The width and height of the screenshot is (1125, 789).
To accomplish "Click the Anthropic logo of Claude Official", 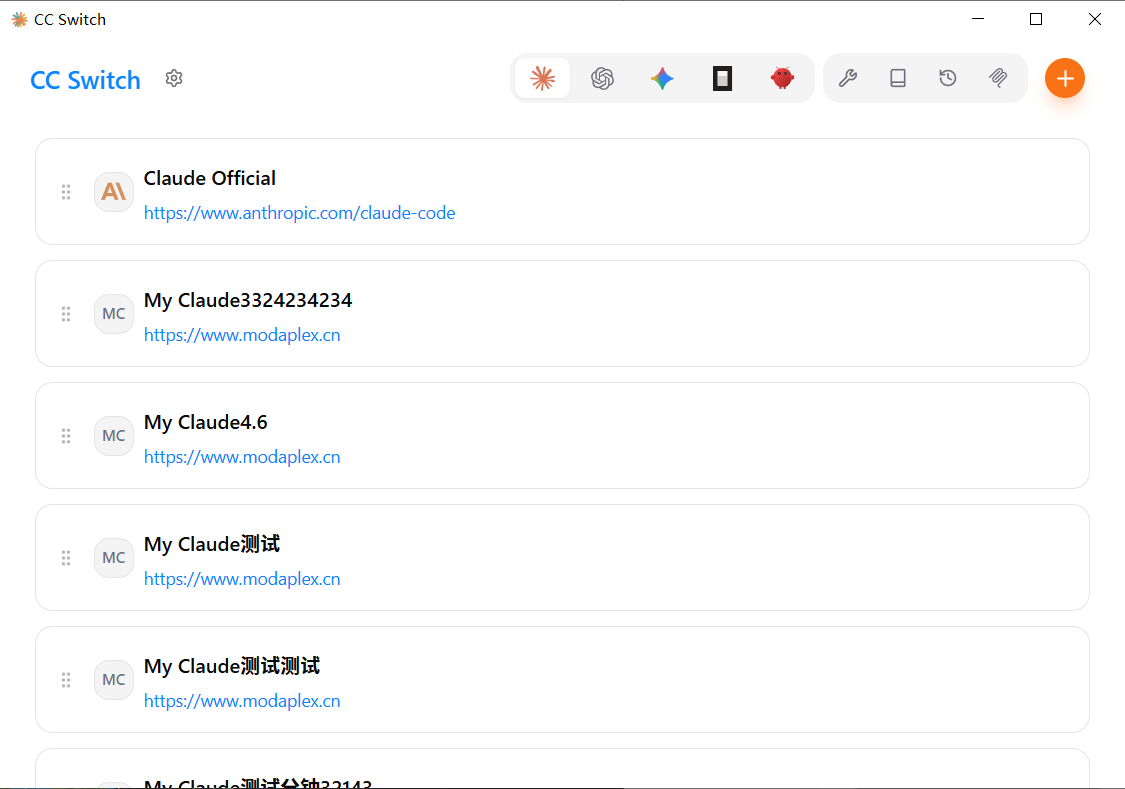I will 113,192.
